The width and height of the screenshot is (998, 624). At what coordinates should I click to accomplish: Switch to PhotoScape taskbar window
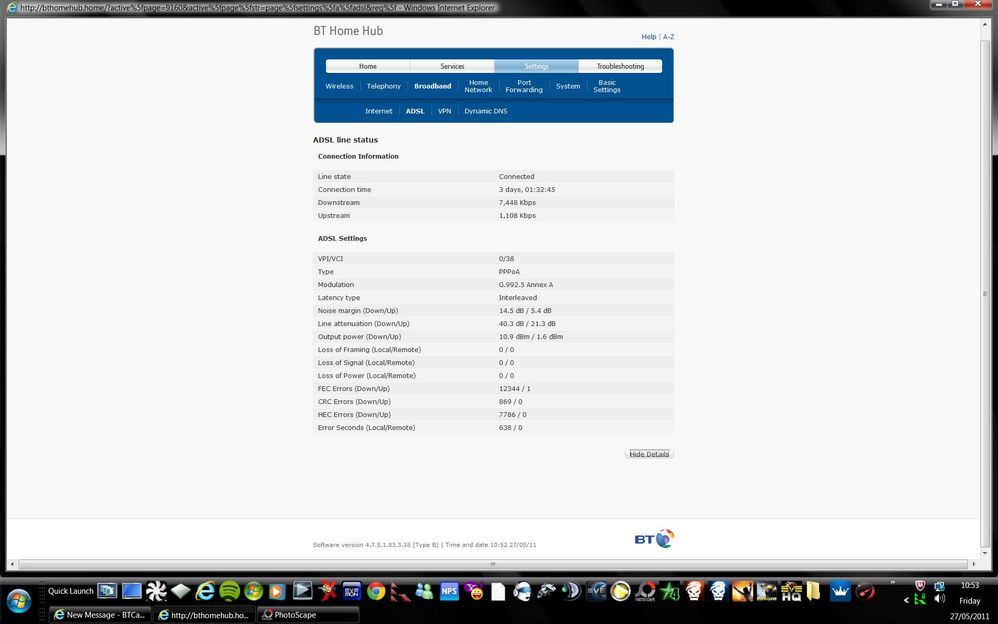point(309,615)
